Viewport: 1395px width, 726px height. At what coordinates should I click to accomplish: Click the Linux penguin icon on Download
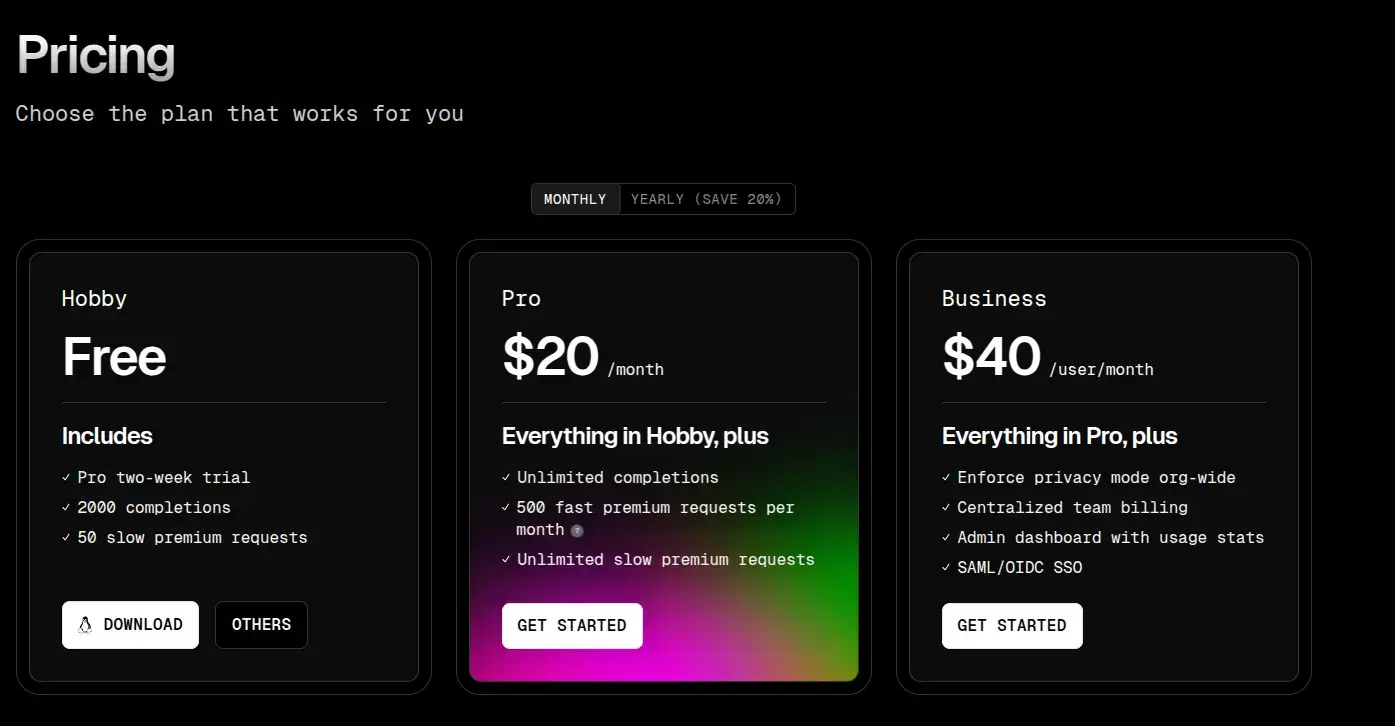click(85, 625)
